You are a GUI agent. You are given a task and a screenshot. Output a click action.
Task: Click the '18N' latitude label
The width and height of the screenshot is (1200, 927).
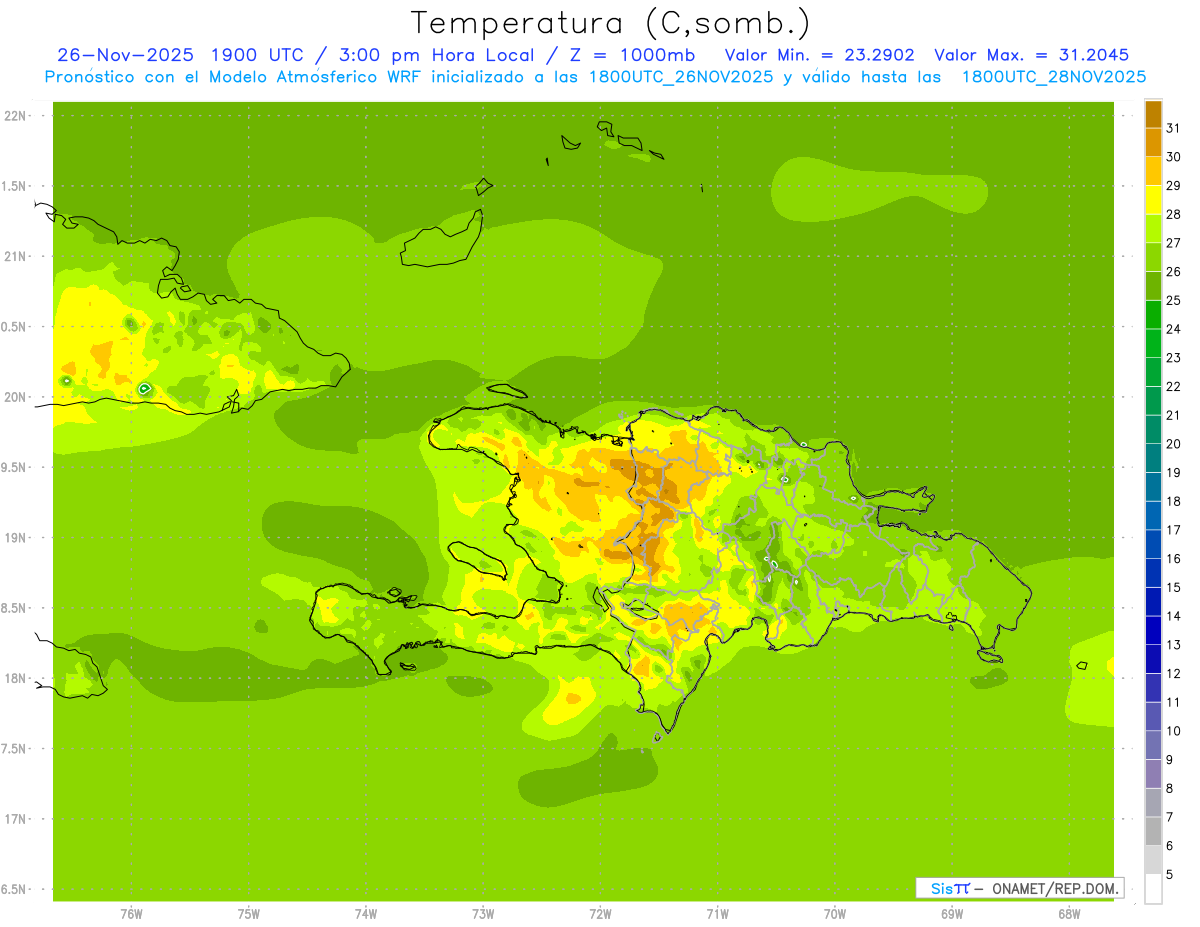[16, 679]
